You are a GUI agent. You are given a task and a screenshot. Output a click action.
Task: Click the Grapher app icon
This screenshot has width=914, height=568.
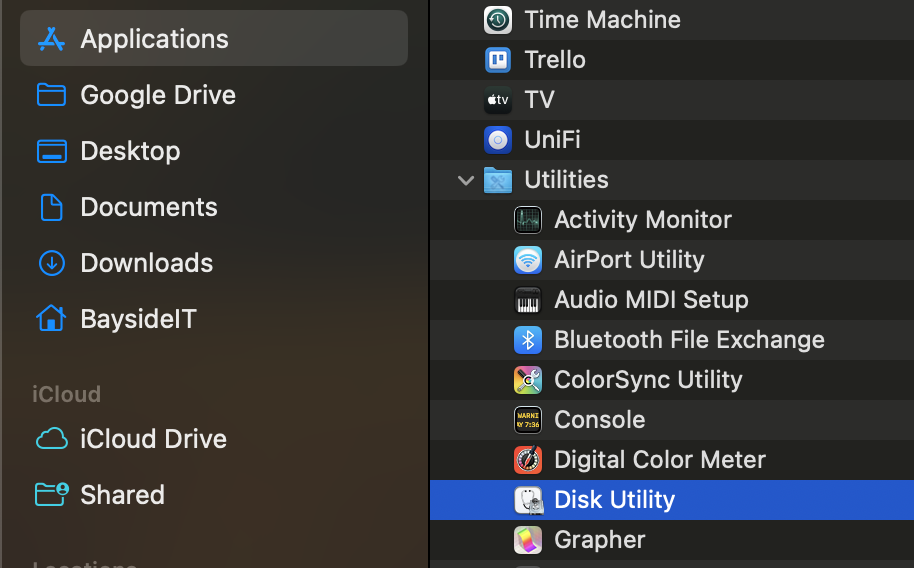(527, 540)
